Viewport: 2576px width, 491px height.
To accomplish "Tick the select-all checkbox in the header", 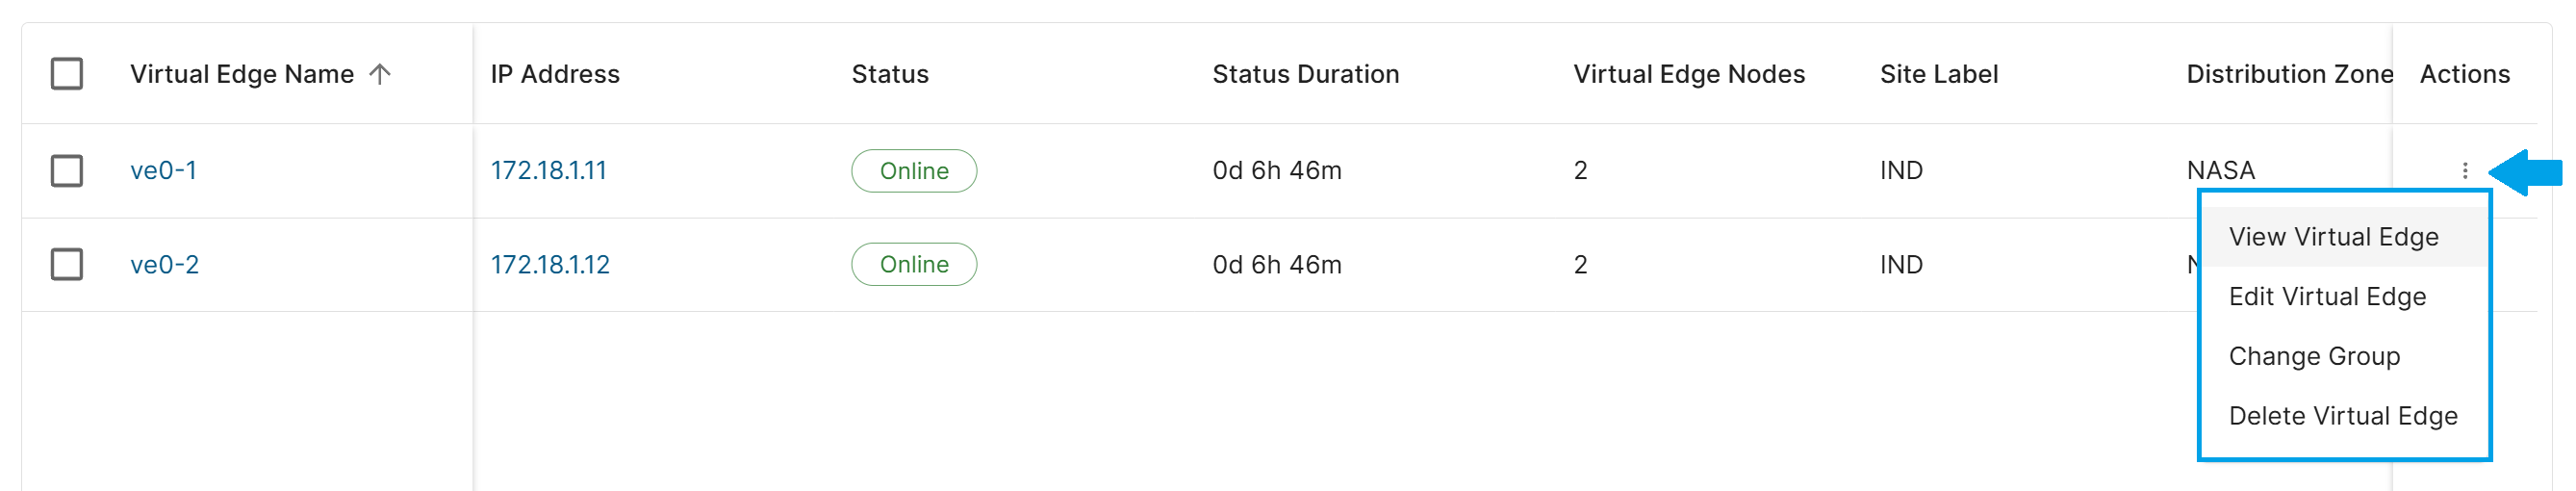I will pyautogui.click(x=67, y=74).
